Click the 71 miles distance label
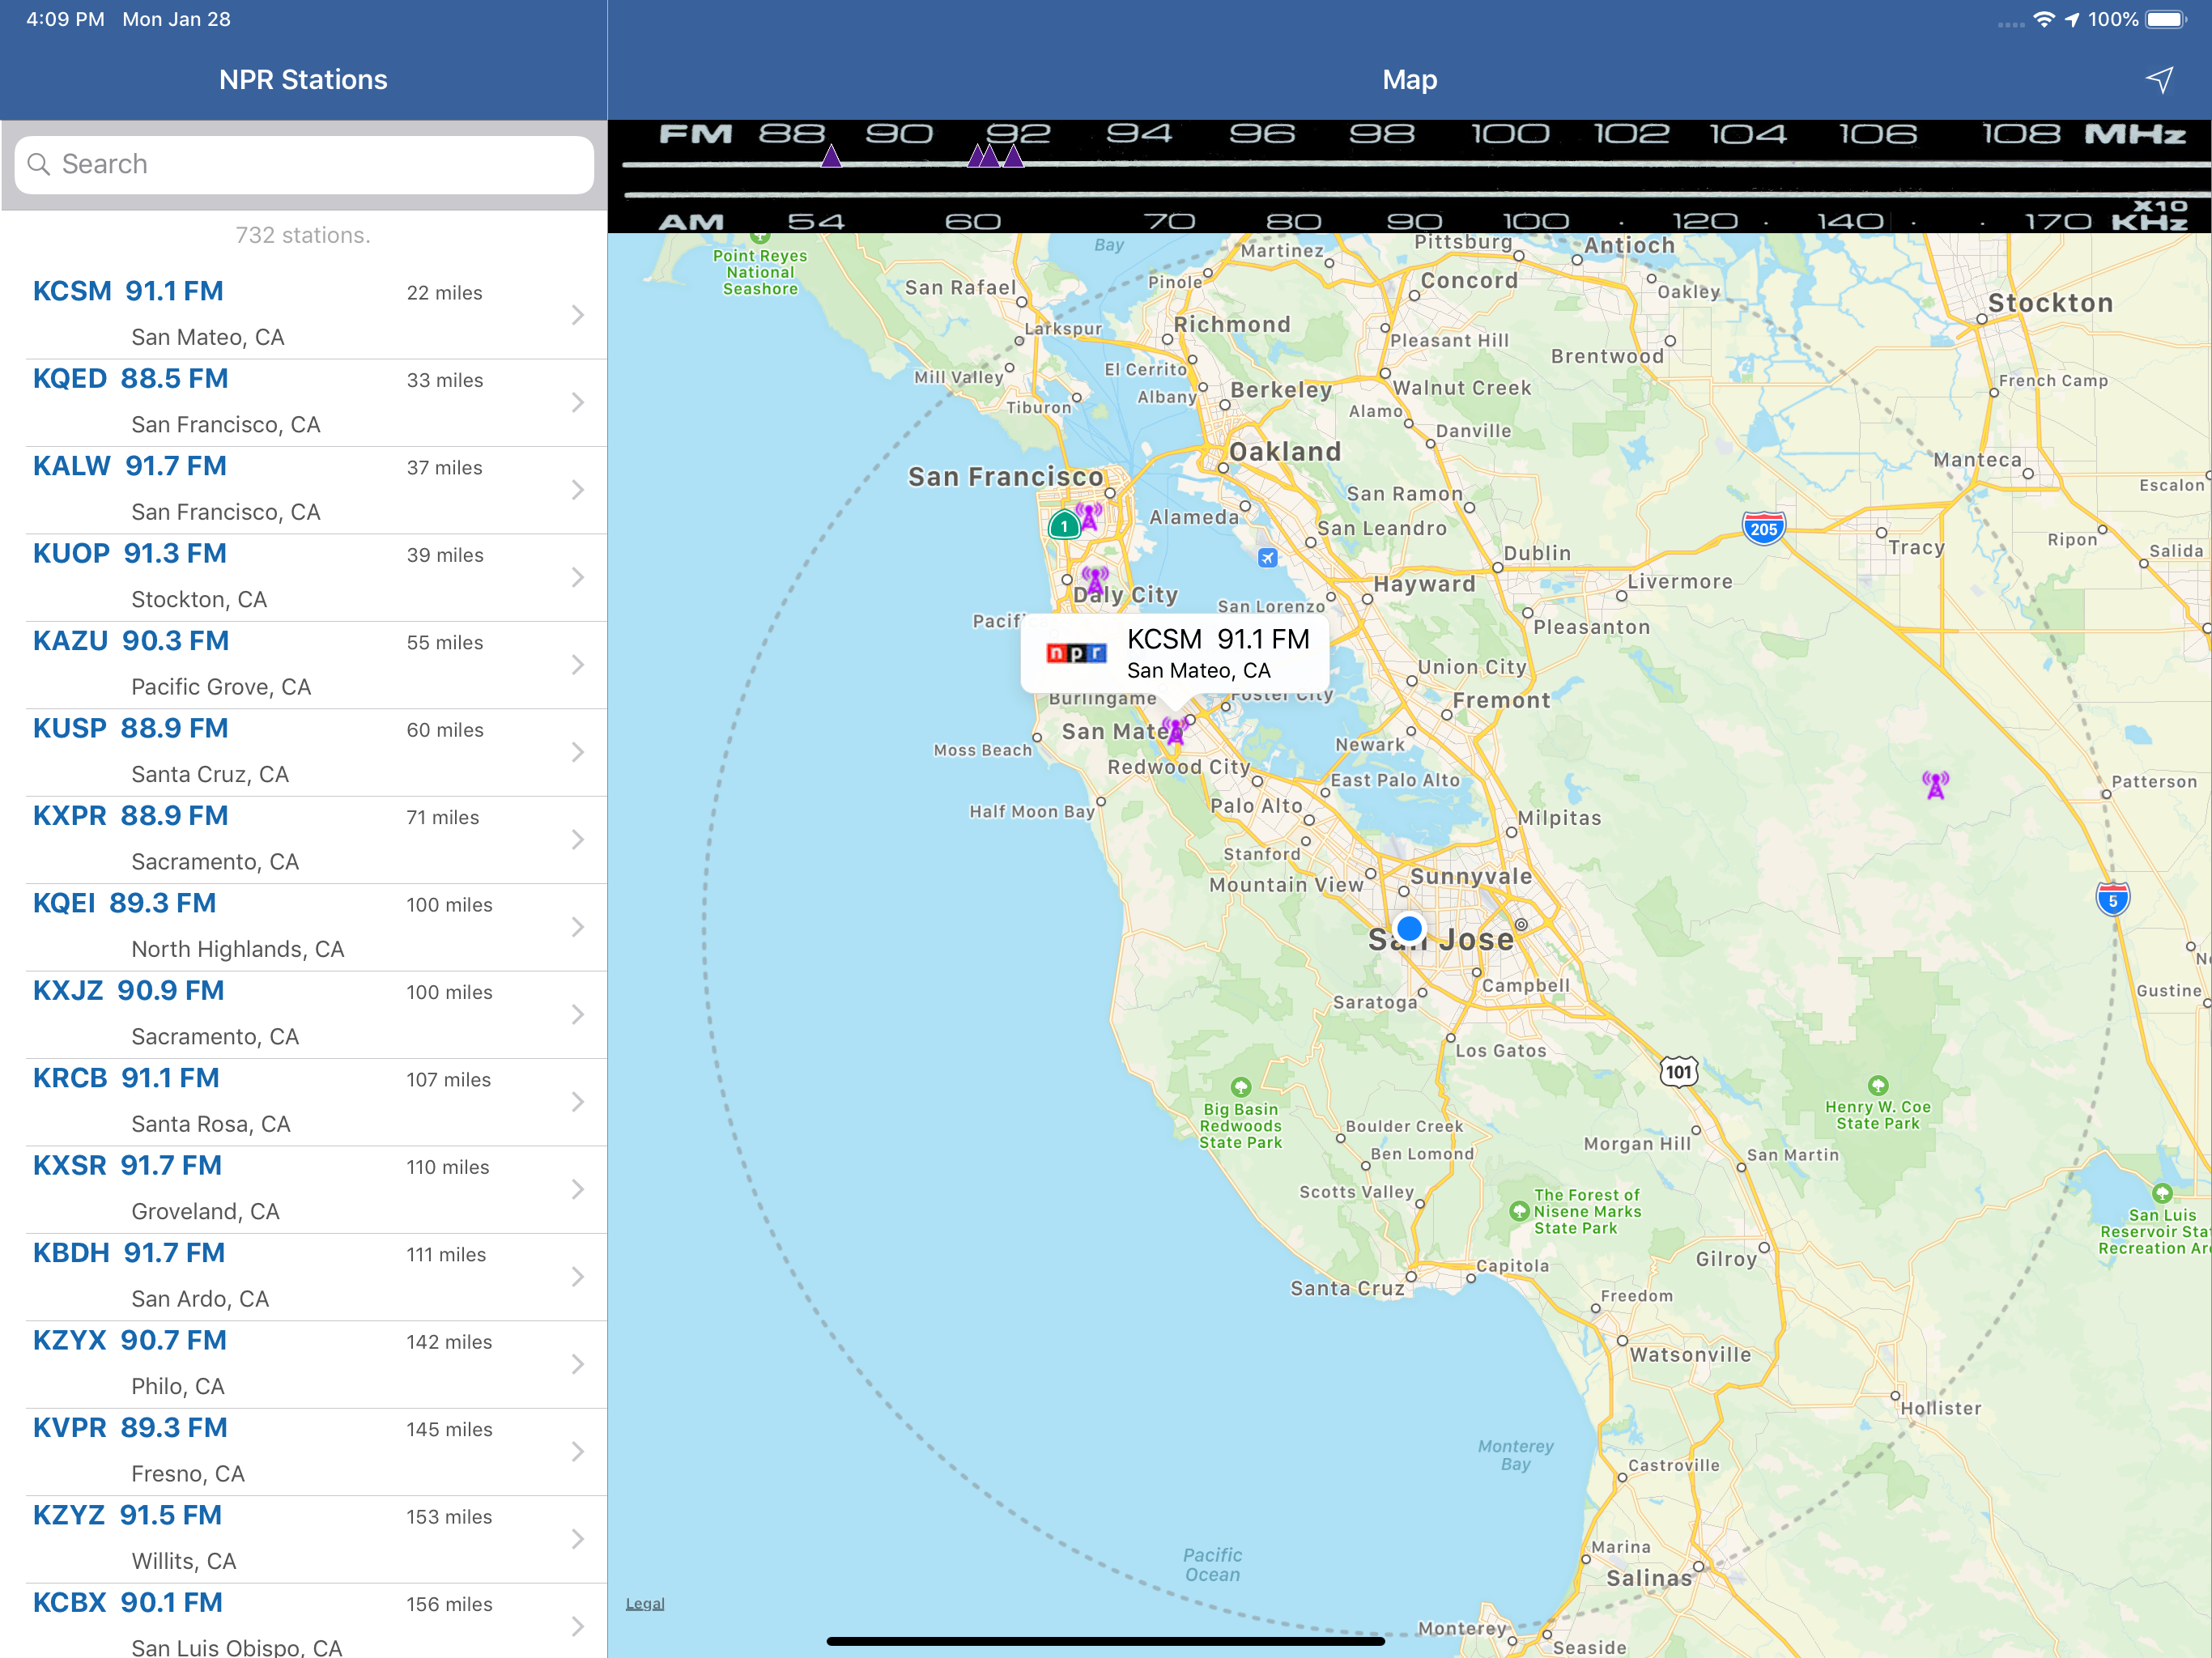 pos(443,817)
